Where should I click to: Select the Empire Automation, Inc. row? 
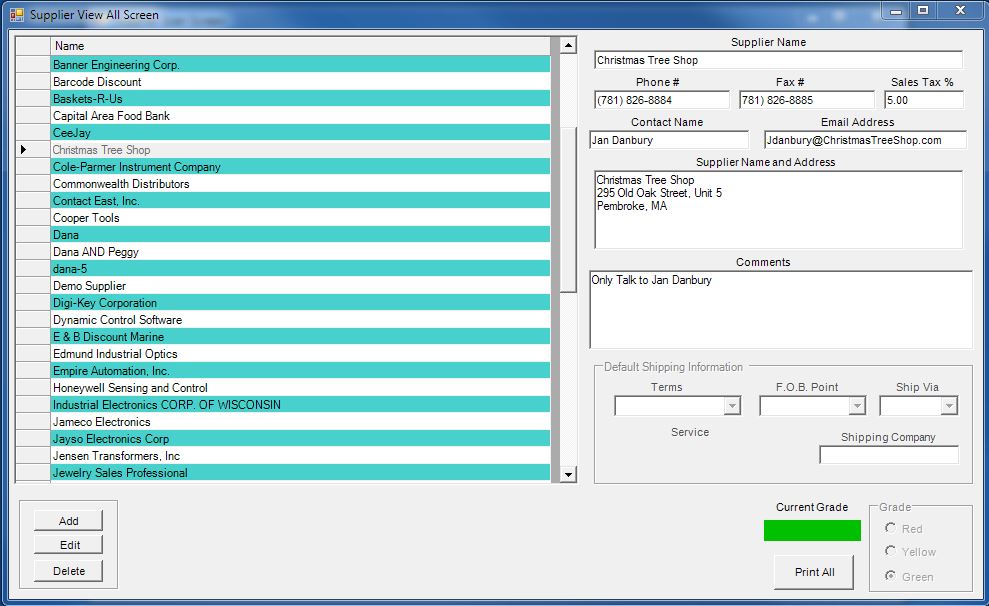click(300, 371)
